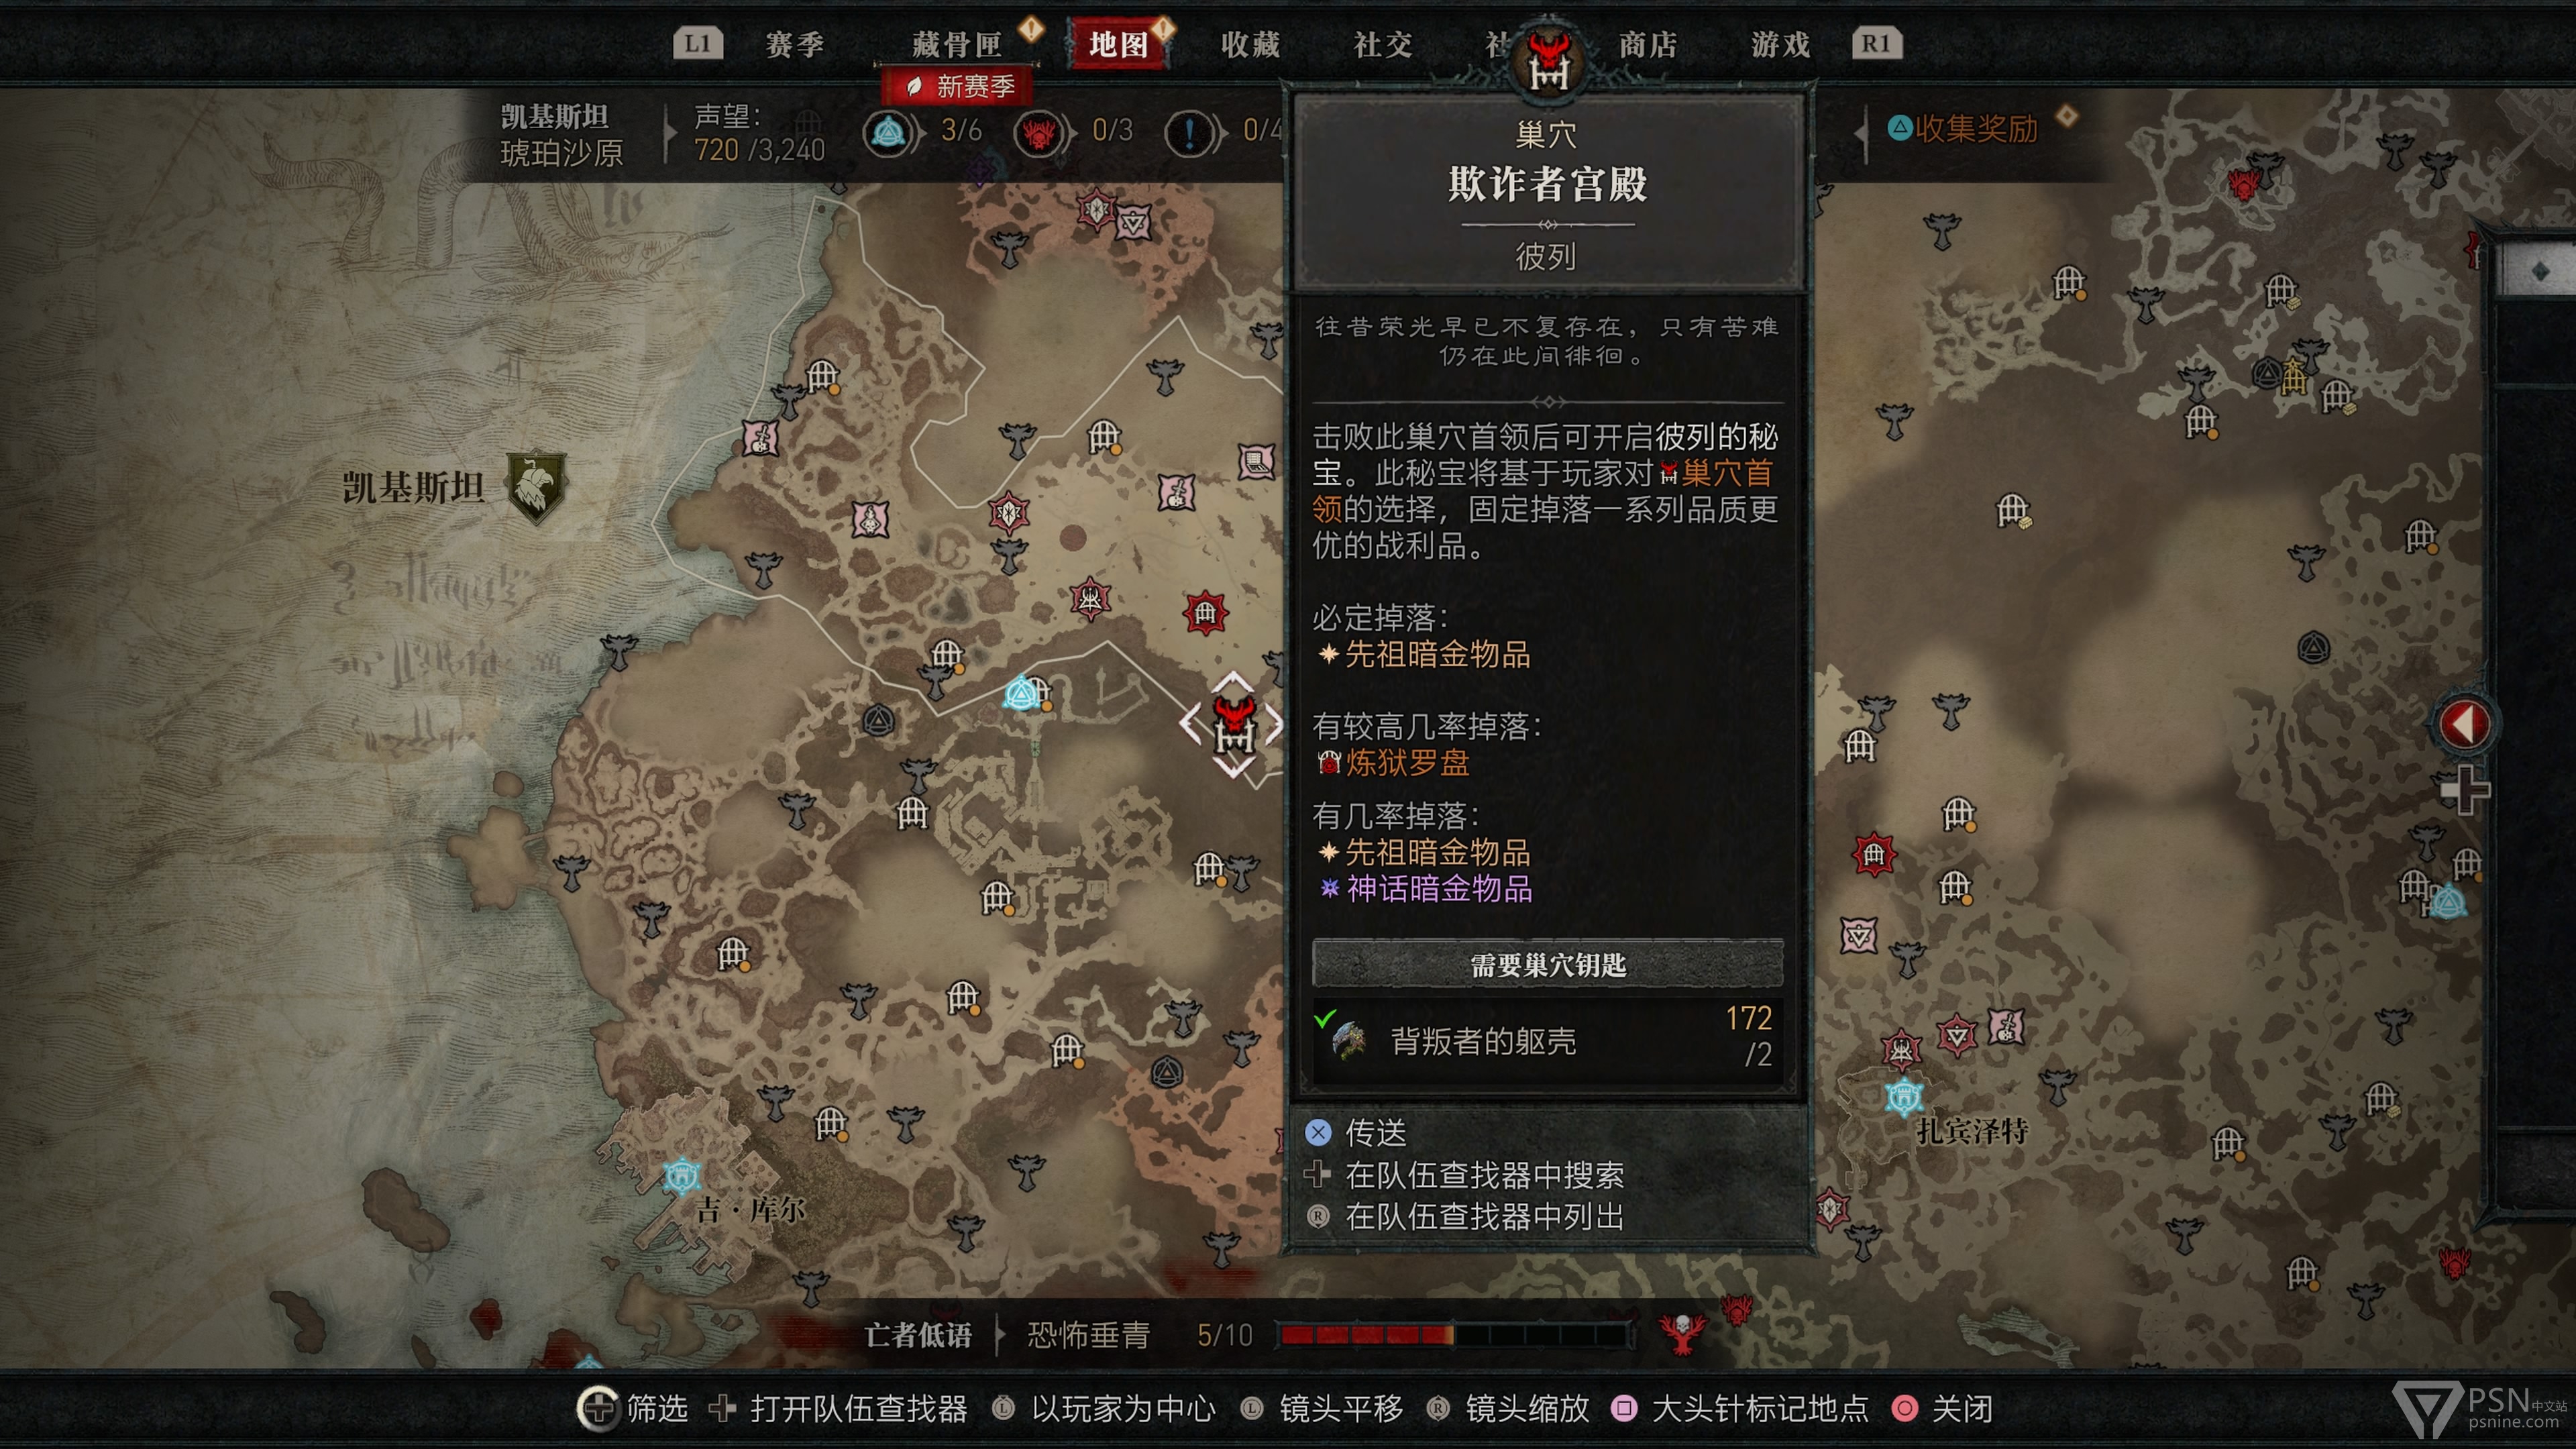Click the 亡者低语 5/10 progress bar
Screen dimensions: 2576x1449
click(1455, 1334)
